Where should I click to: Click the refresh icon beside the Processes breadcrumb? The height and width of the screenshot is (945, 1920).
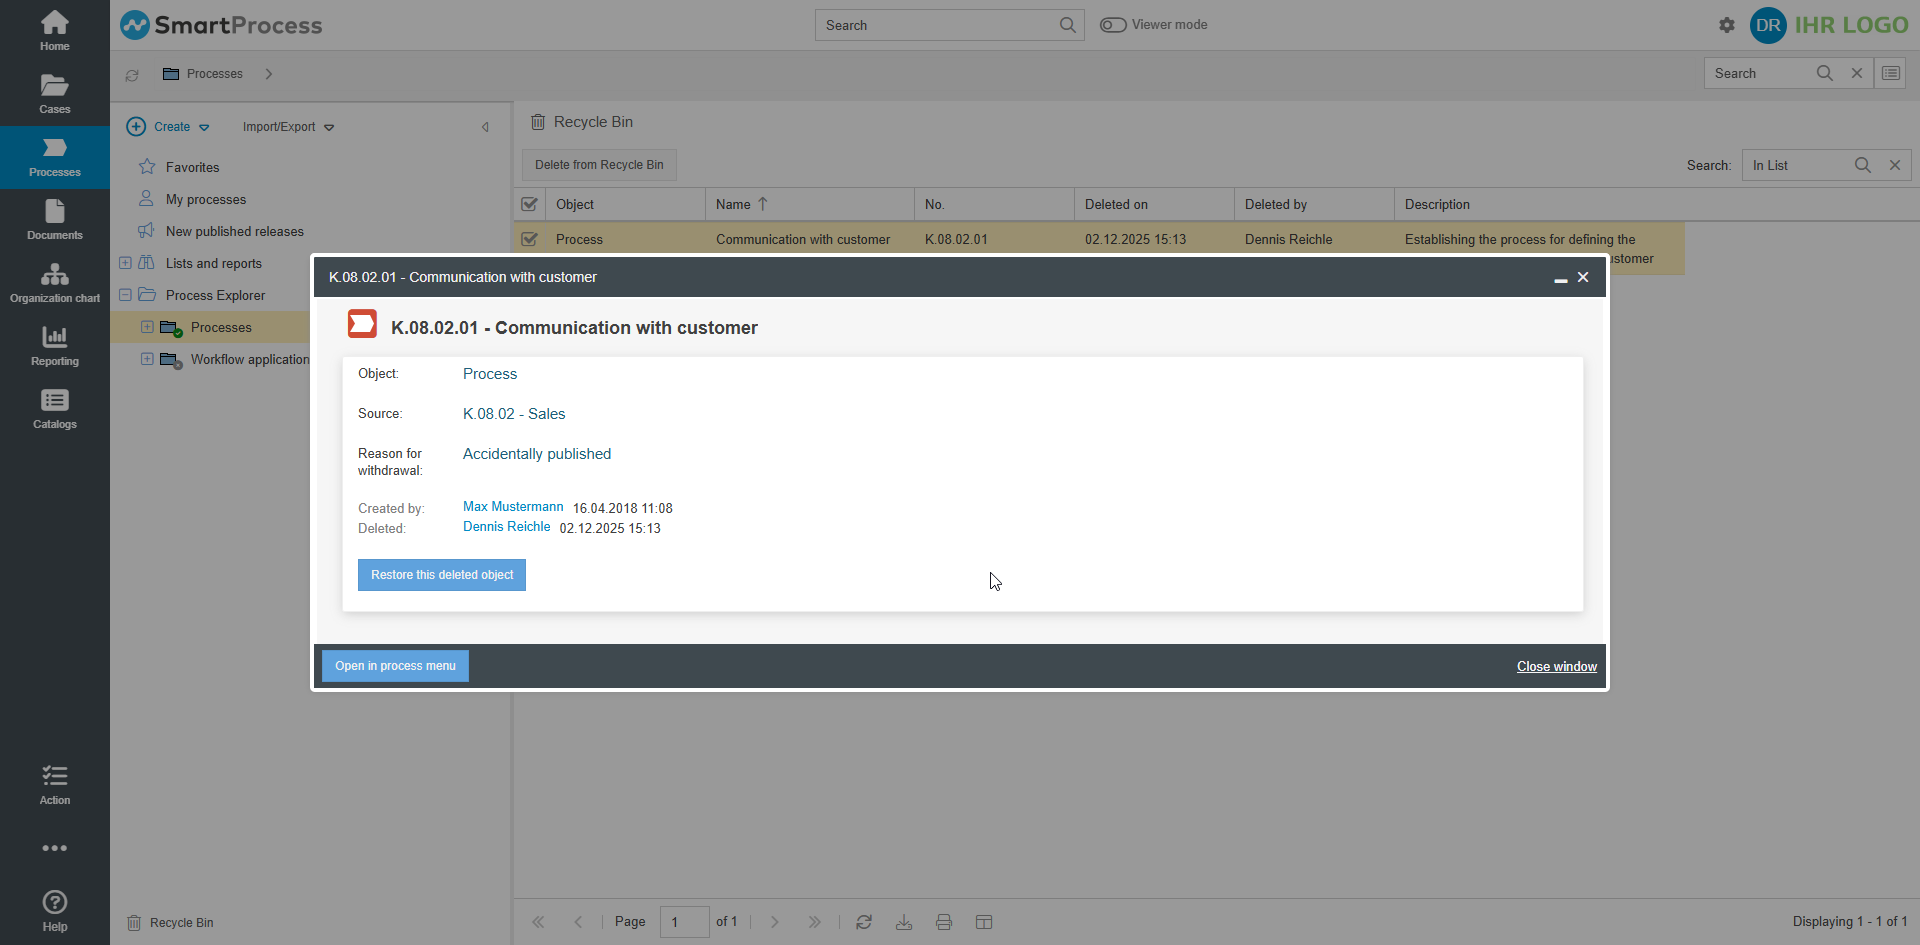(132, 75)
